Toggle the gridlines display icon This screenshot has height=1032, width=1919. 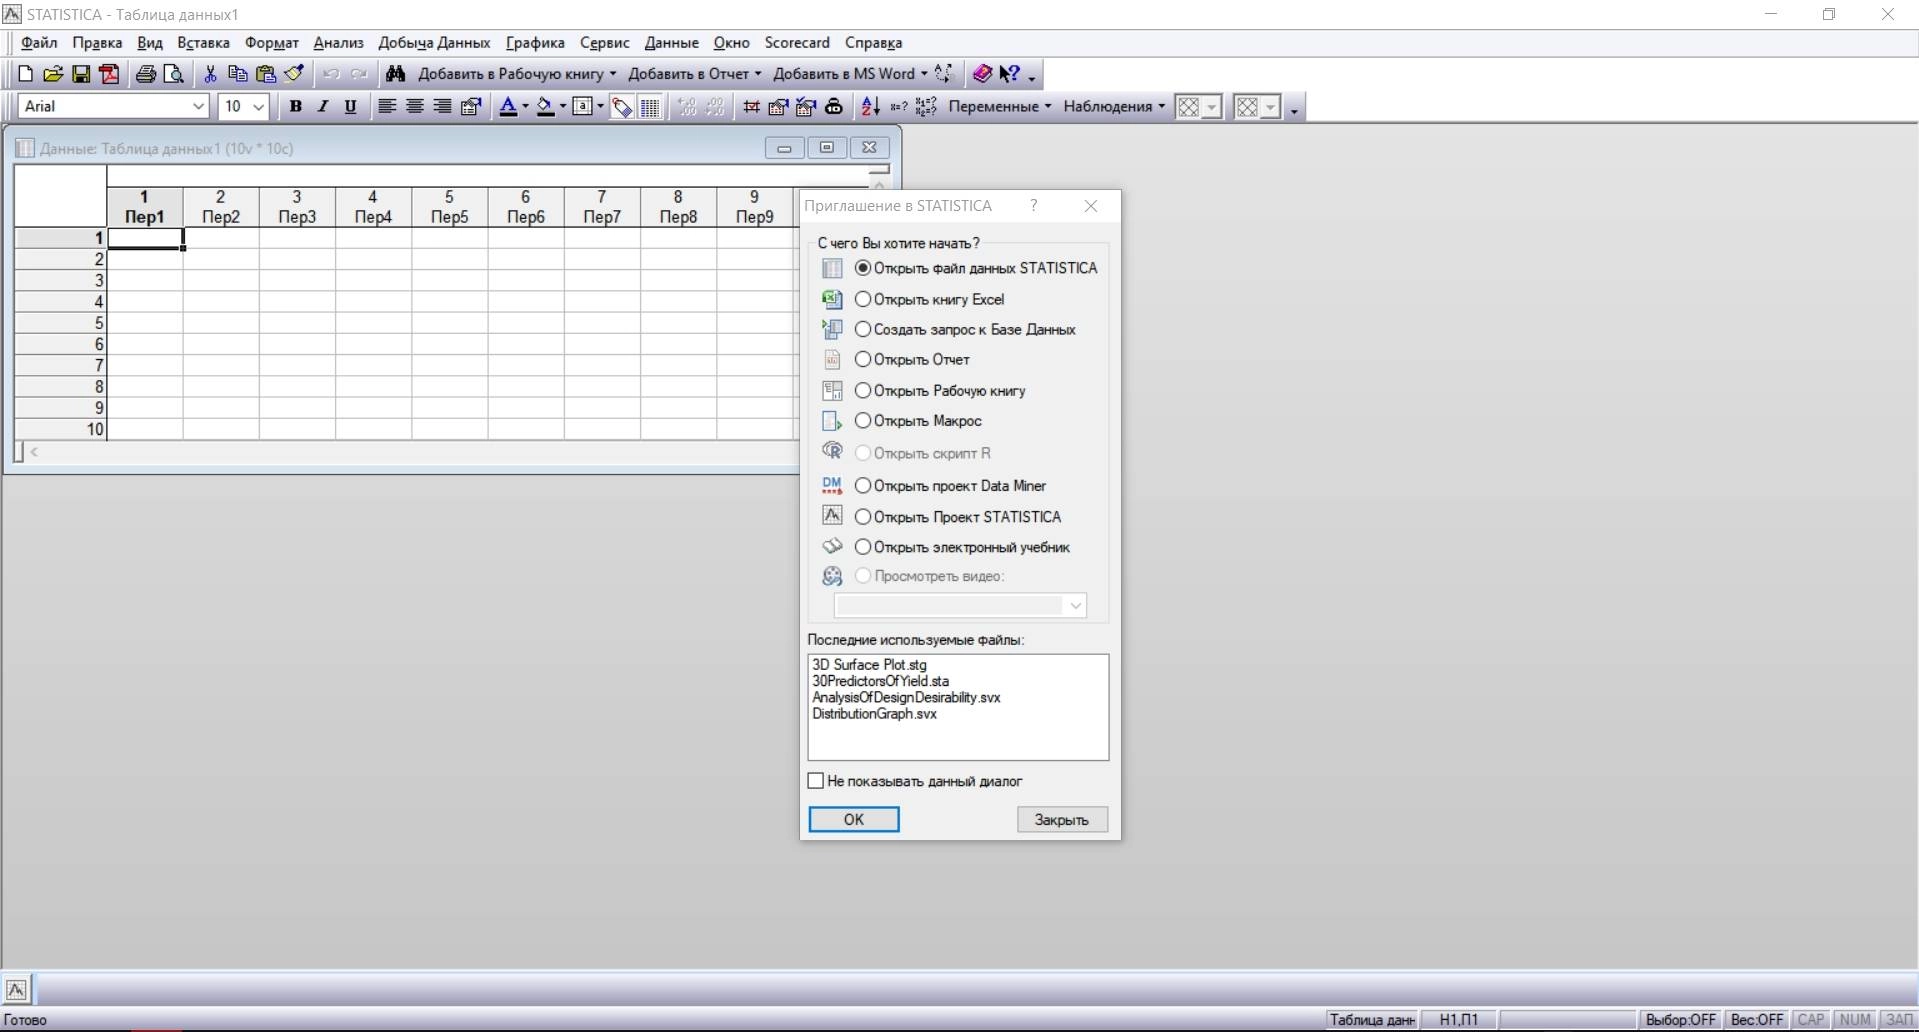point(650,107)
